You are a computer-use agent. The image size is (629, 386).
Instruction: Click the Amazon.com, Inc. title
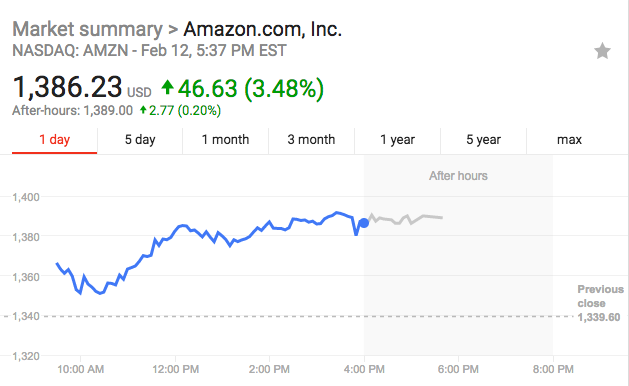263,29
